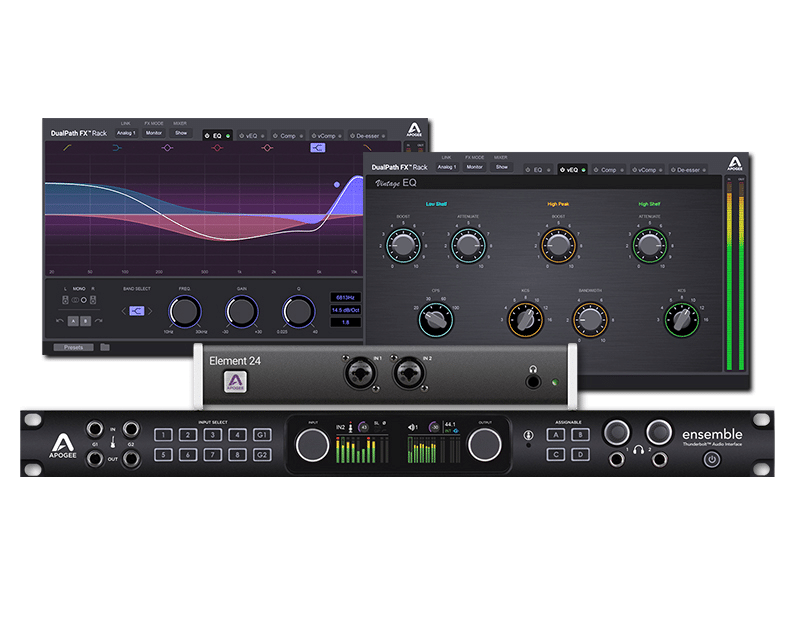Viewport: 800px width, 618px height.
Task: Switch to the Comp tab in Vintage EQ window
Action: (608, 170)
